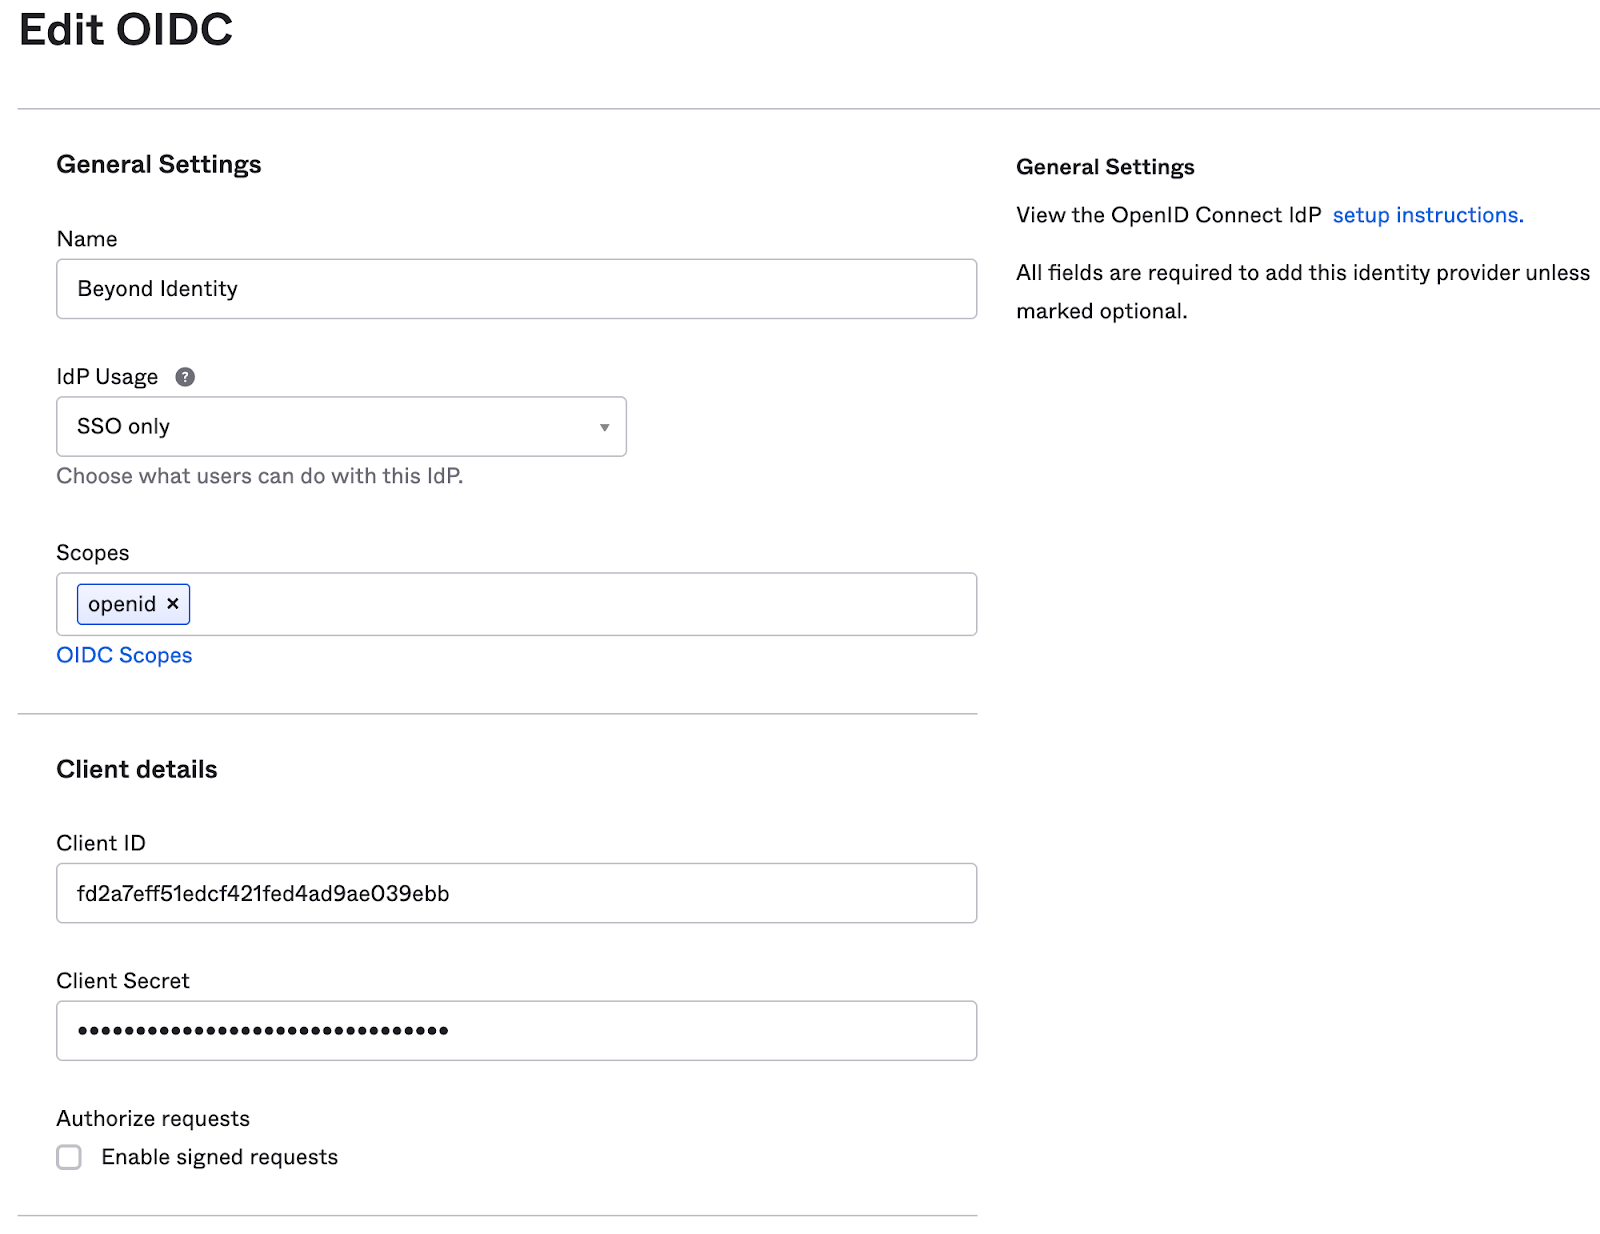Click the "Name" field label
1600x1234 pixels.
coord(87,239)
